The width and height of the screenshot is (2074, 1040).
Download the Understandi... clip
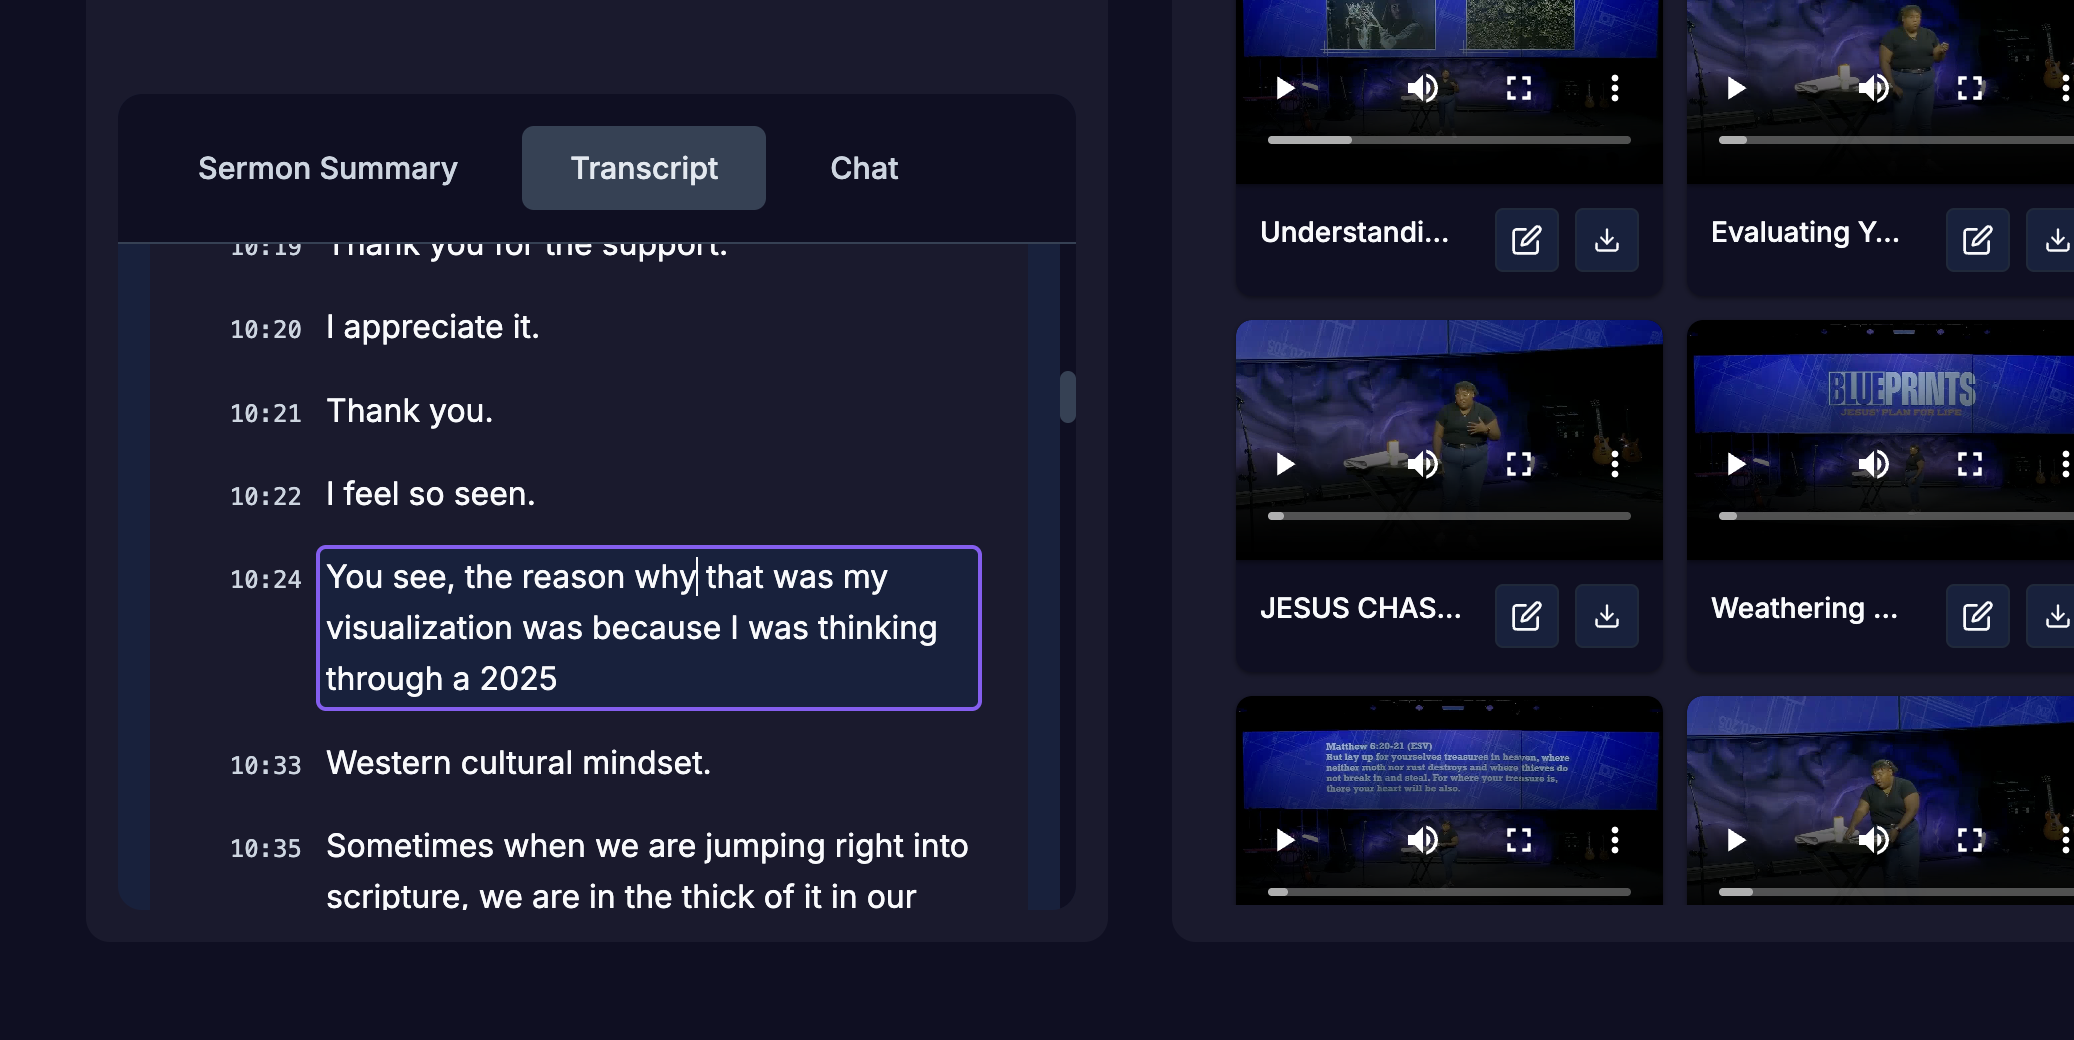(x=1606, y=240)
